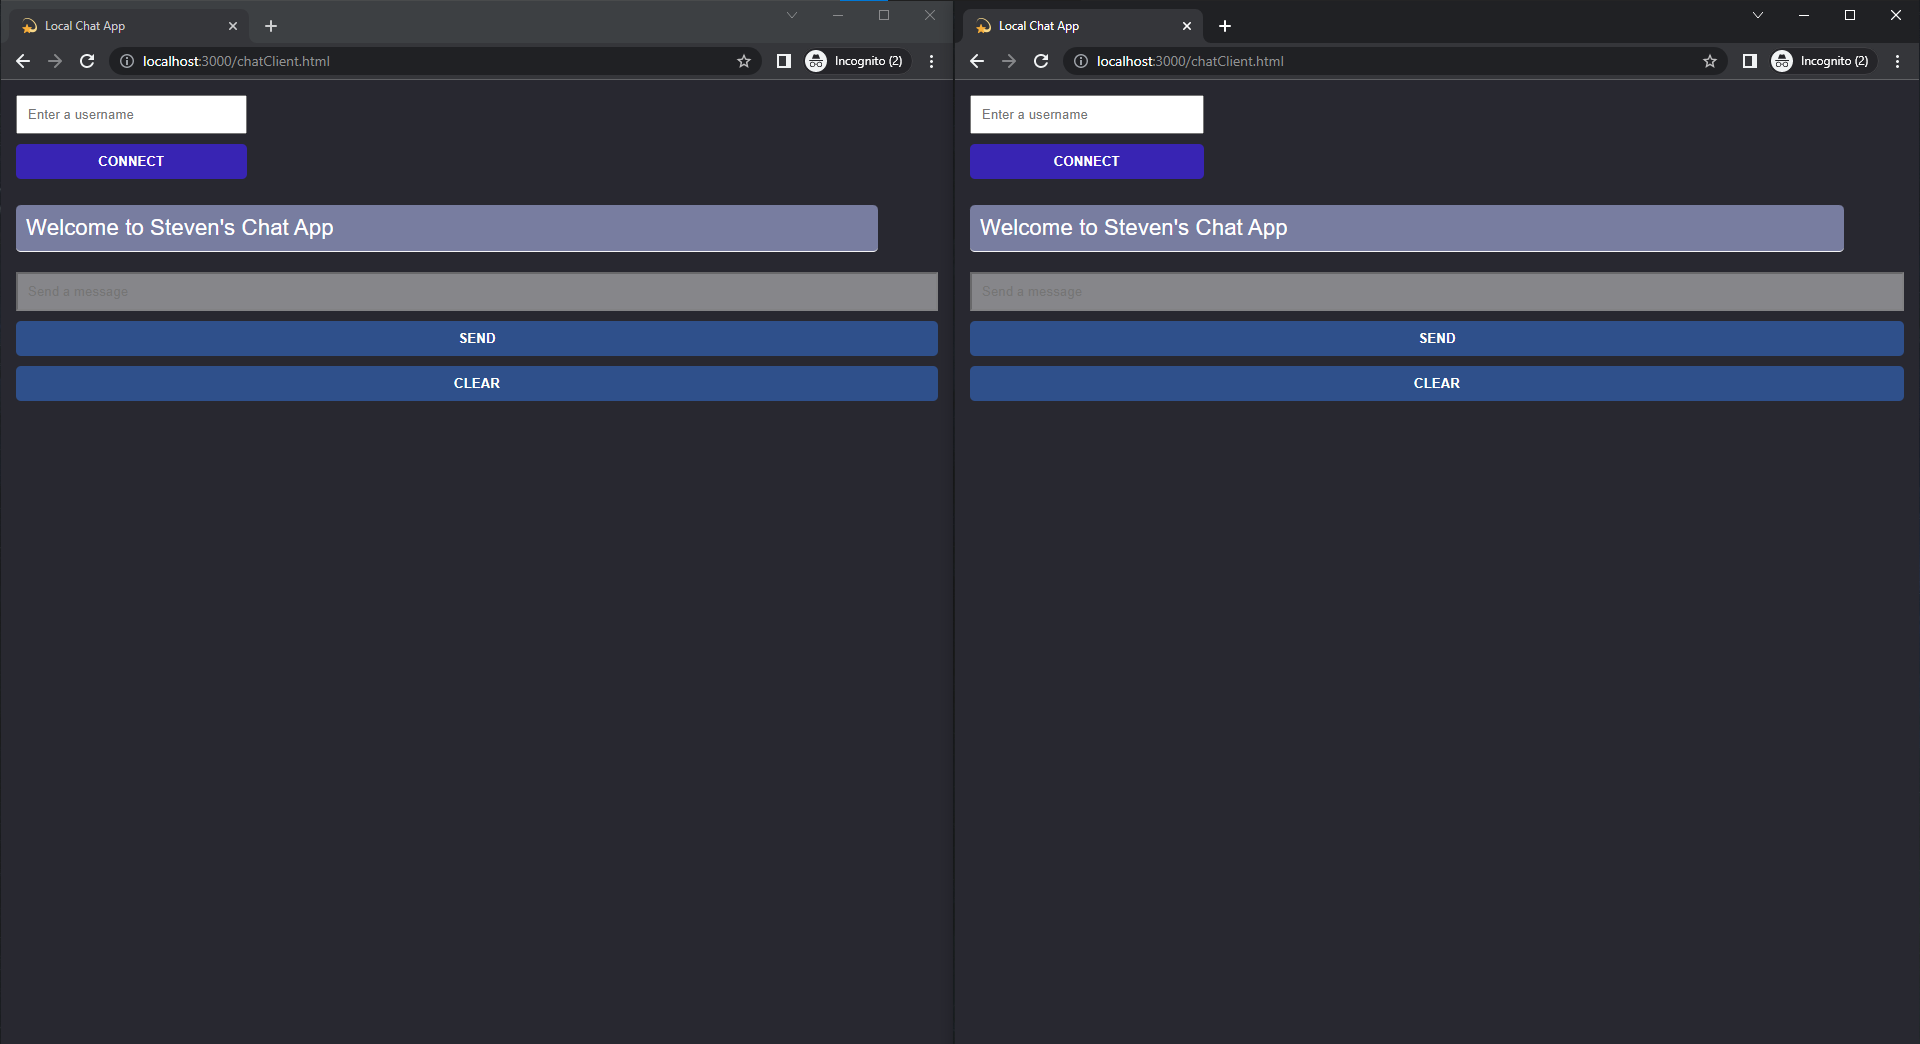Click the SEND button in the left window
Screen dimensions: 1920x1044
point(477,338)
